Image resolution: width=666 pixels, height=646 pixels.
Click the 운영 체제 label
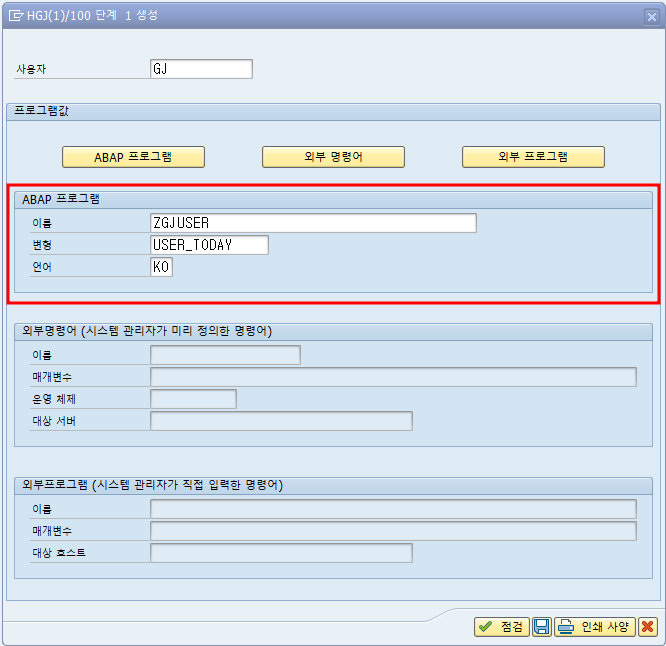54,399
